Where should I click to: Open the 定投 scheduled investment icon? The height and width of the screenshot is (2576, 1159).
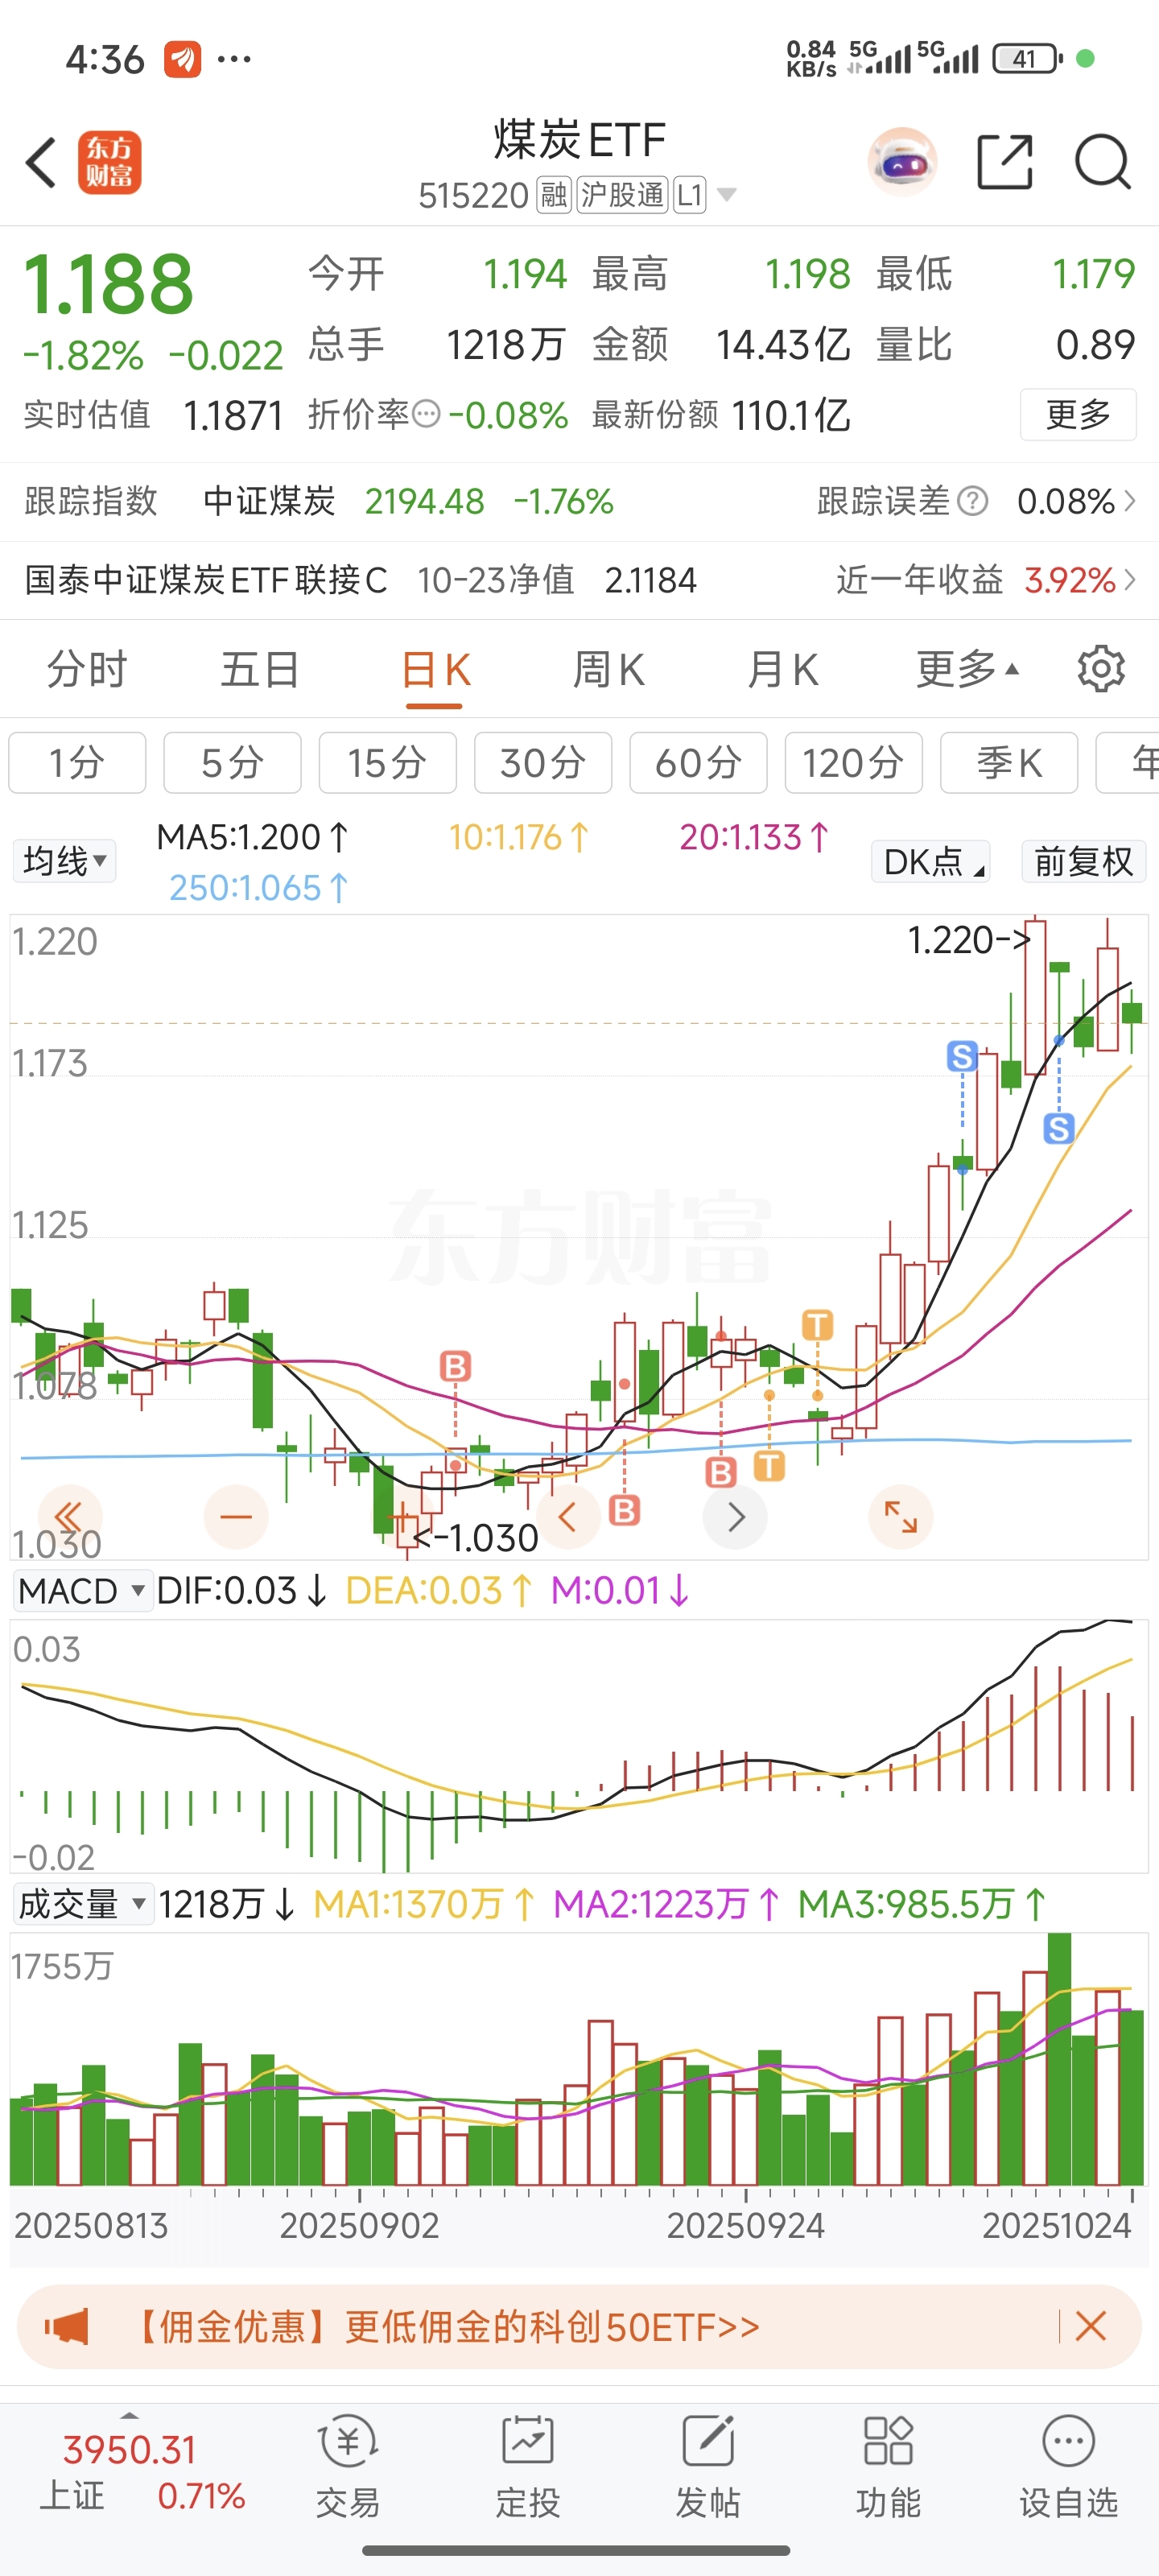pos(527,2467)
